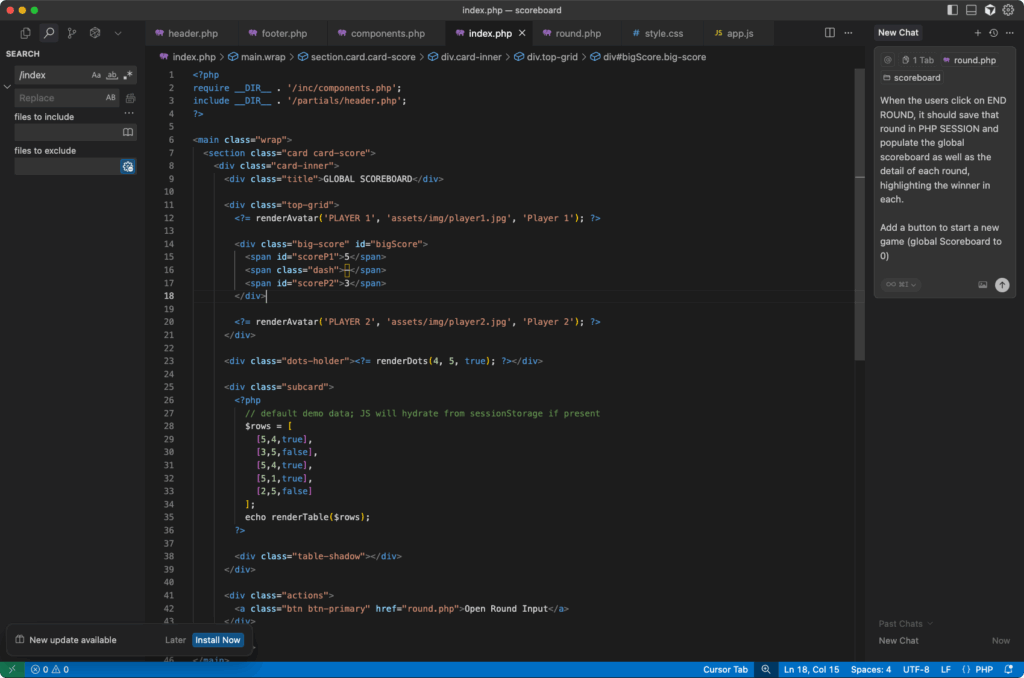This screenshot has width=1024, height=678.
Task: Open the Explorer files view icon
Action: [25, 33]
